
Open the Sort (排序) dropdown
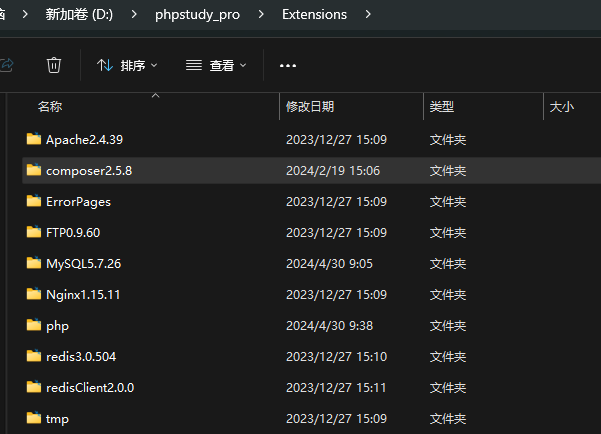[x=127, y=66]
